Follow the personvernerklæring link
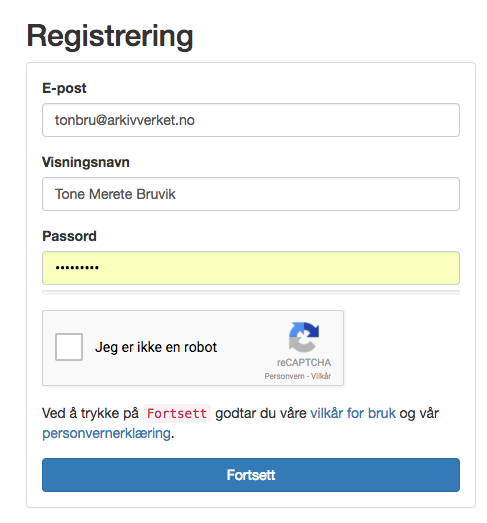This screenshot has width=487, height=523. (x=106, y=434)
